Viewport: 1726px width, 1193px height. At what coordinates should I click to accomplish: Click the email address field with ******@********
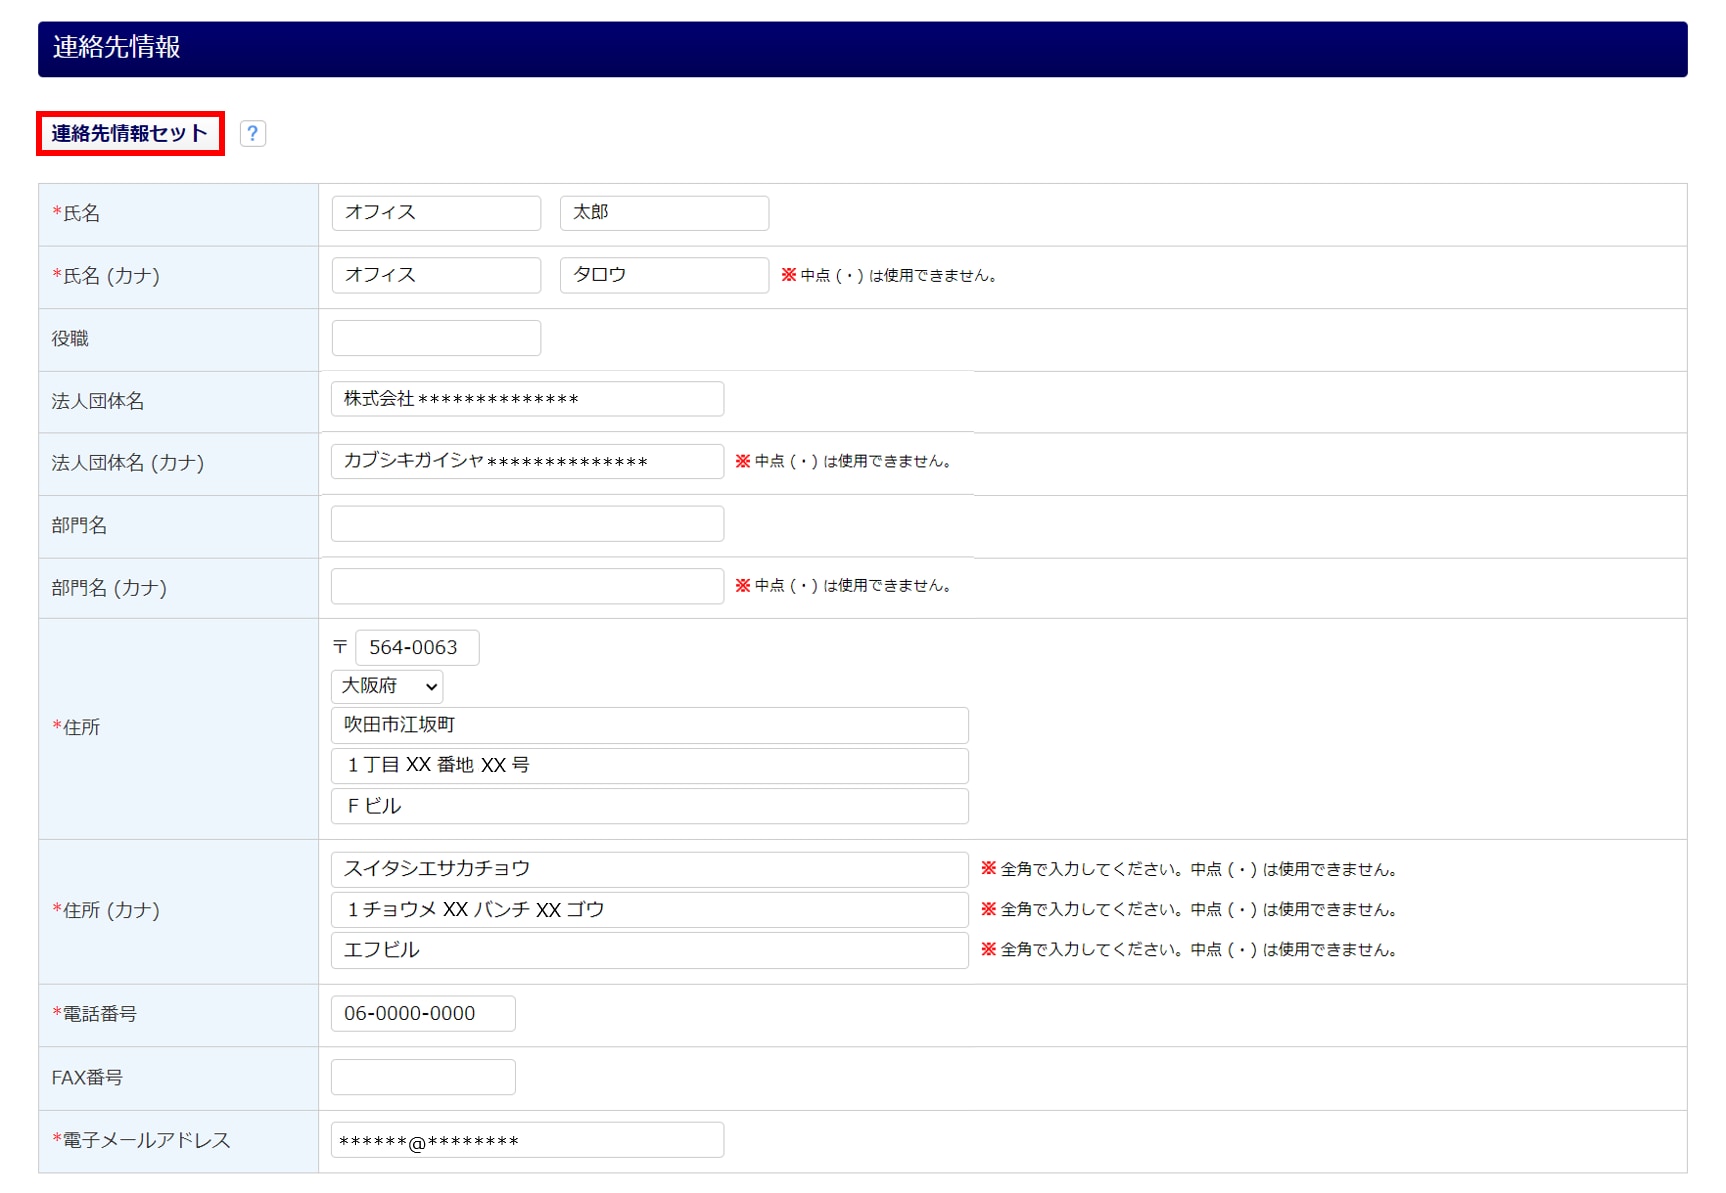pos(527,1140)
